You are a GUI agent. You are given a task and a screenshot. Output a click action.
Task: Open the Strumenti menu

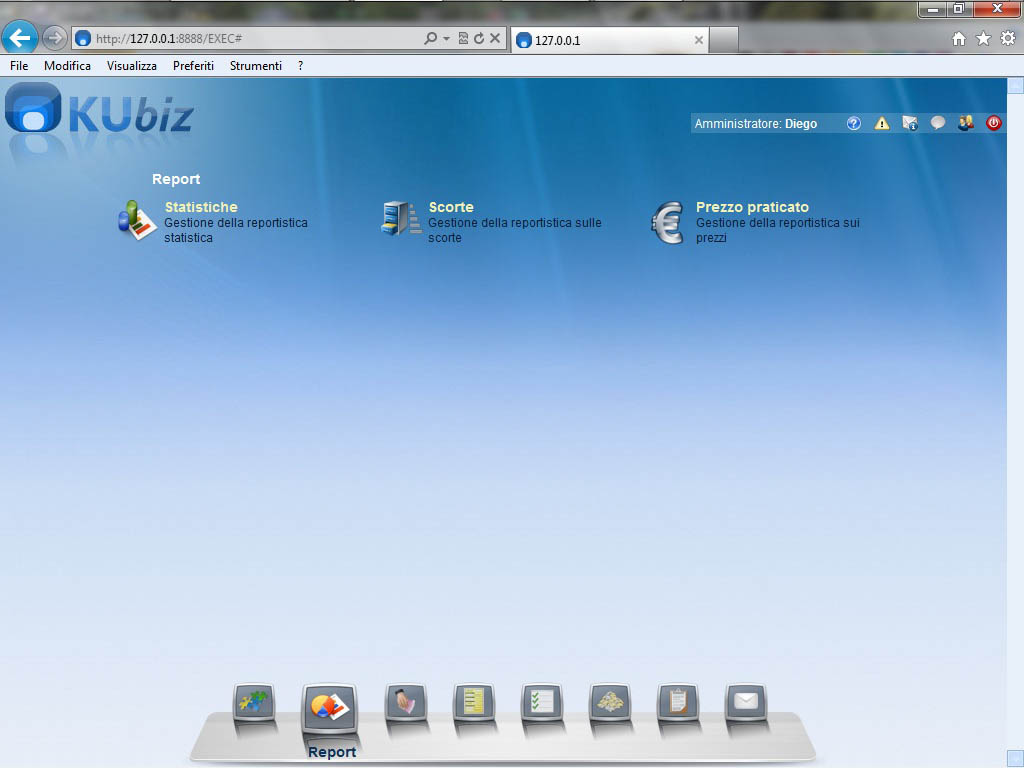point(255,66)
